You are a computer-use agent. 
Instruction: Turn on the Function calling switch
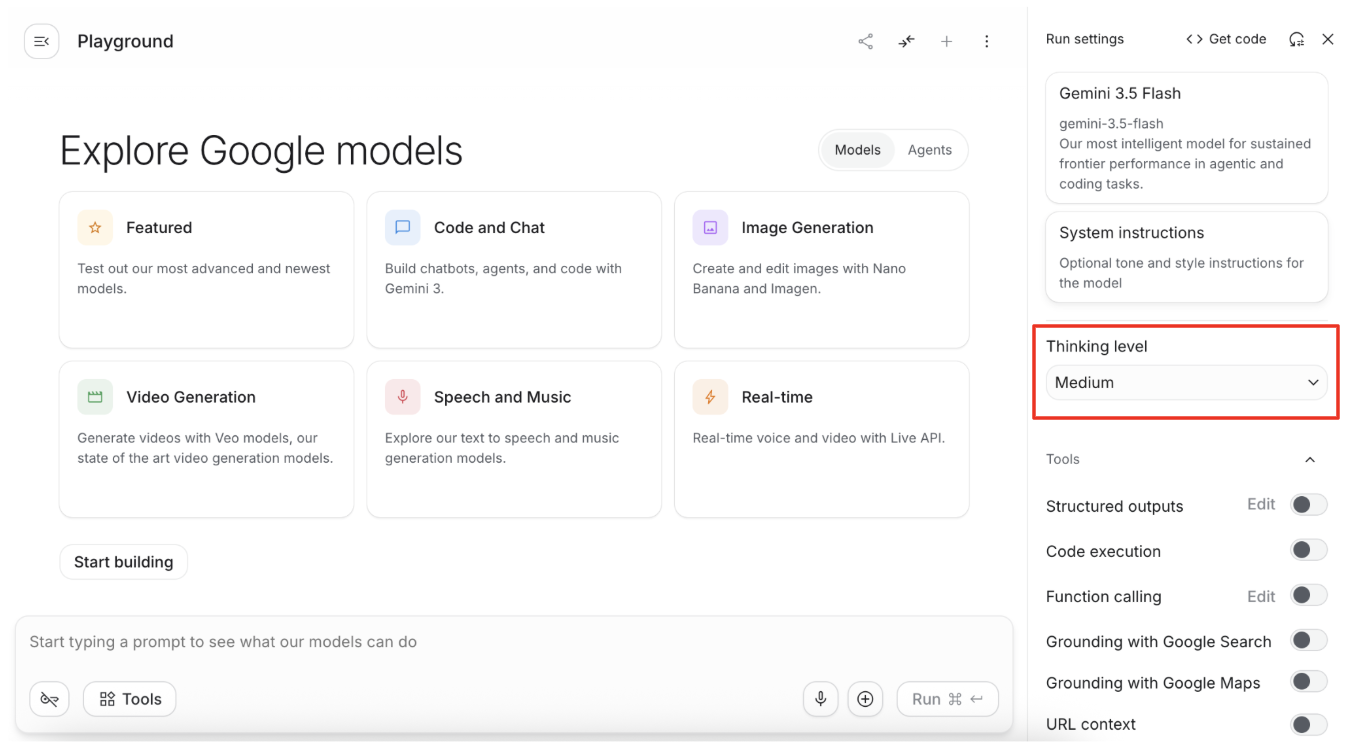click(x=1309, y=595)
